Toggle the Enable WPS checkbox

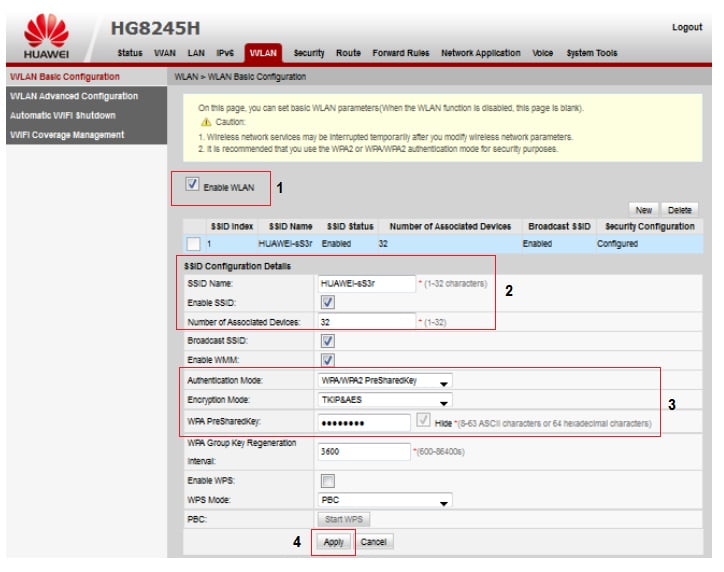(328, 481)
